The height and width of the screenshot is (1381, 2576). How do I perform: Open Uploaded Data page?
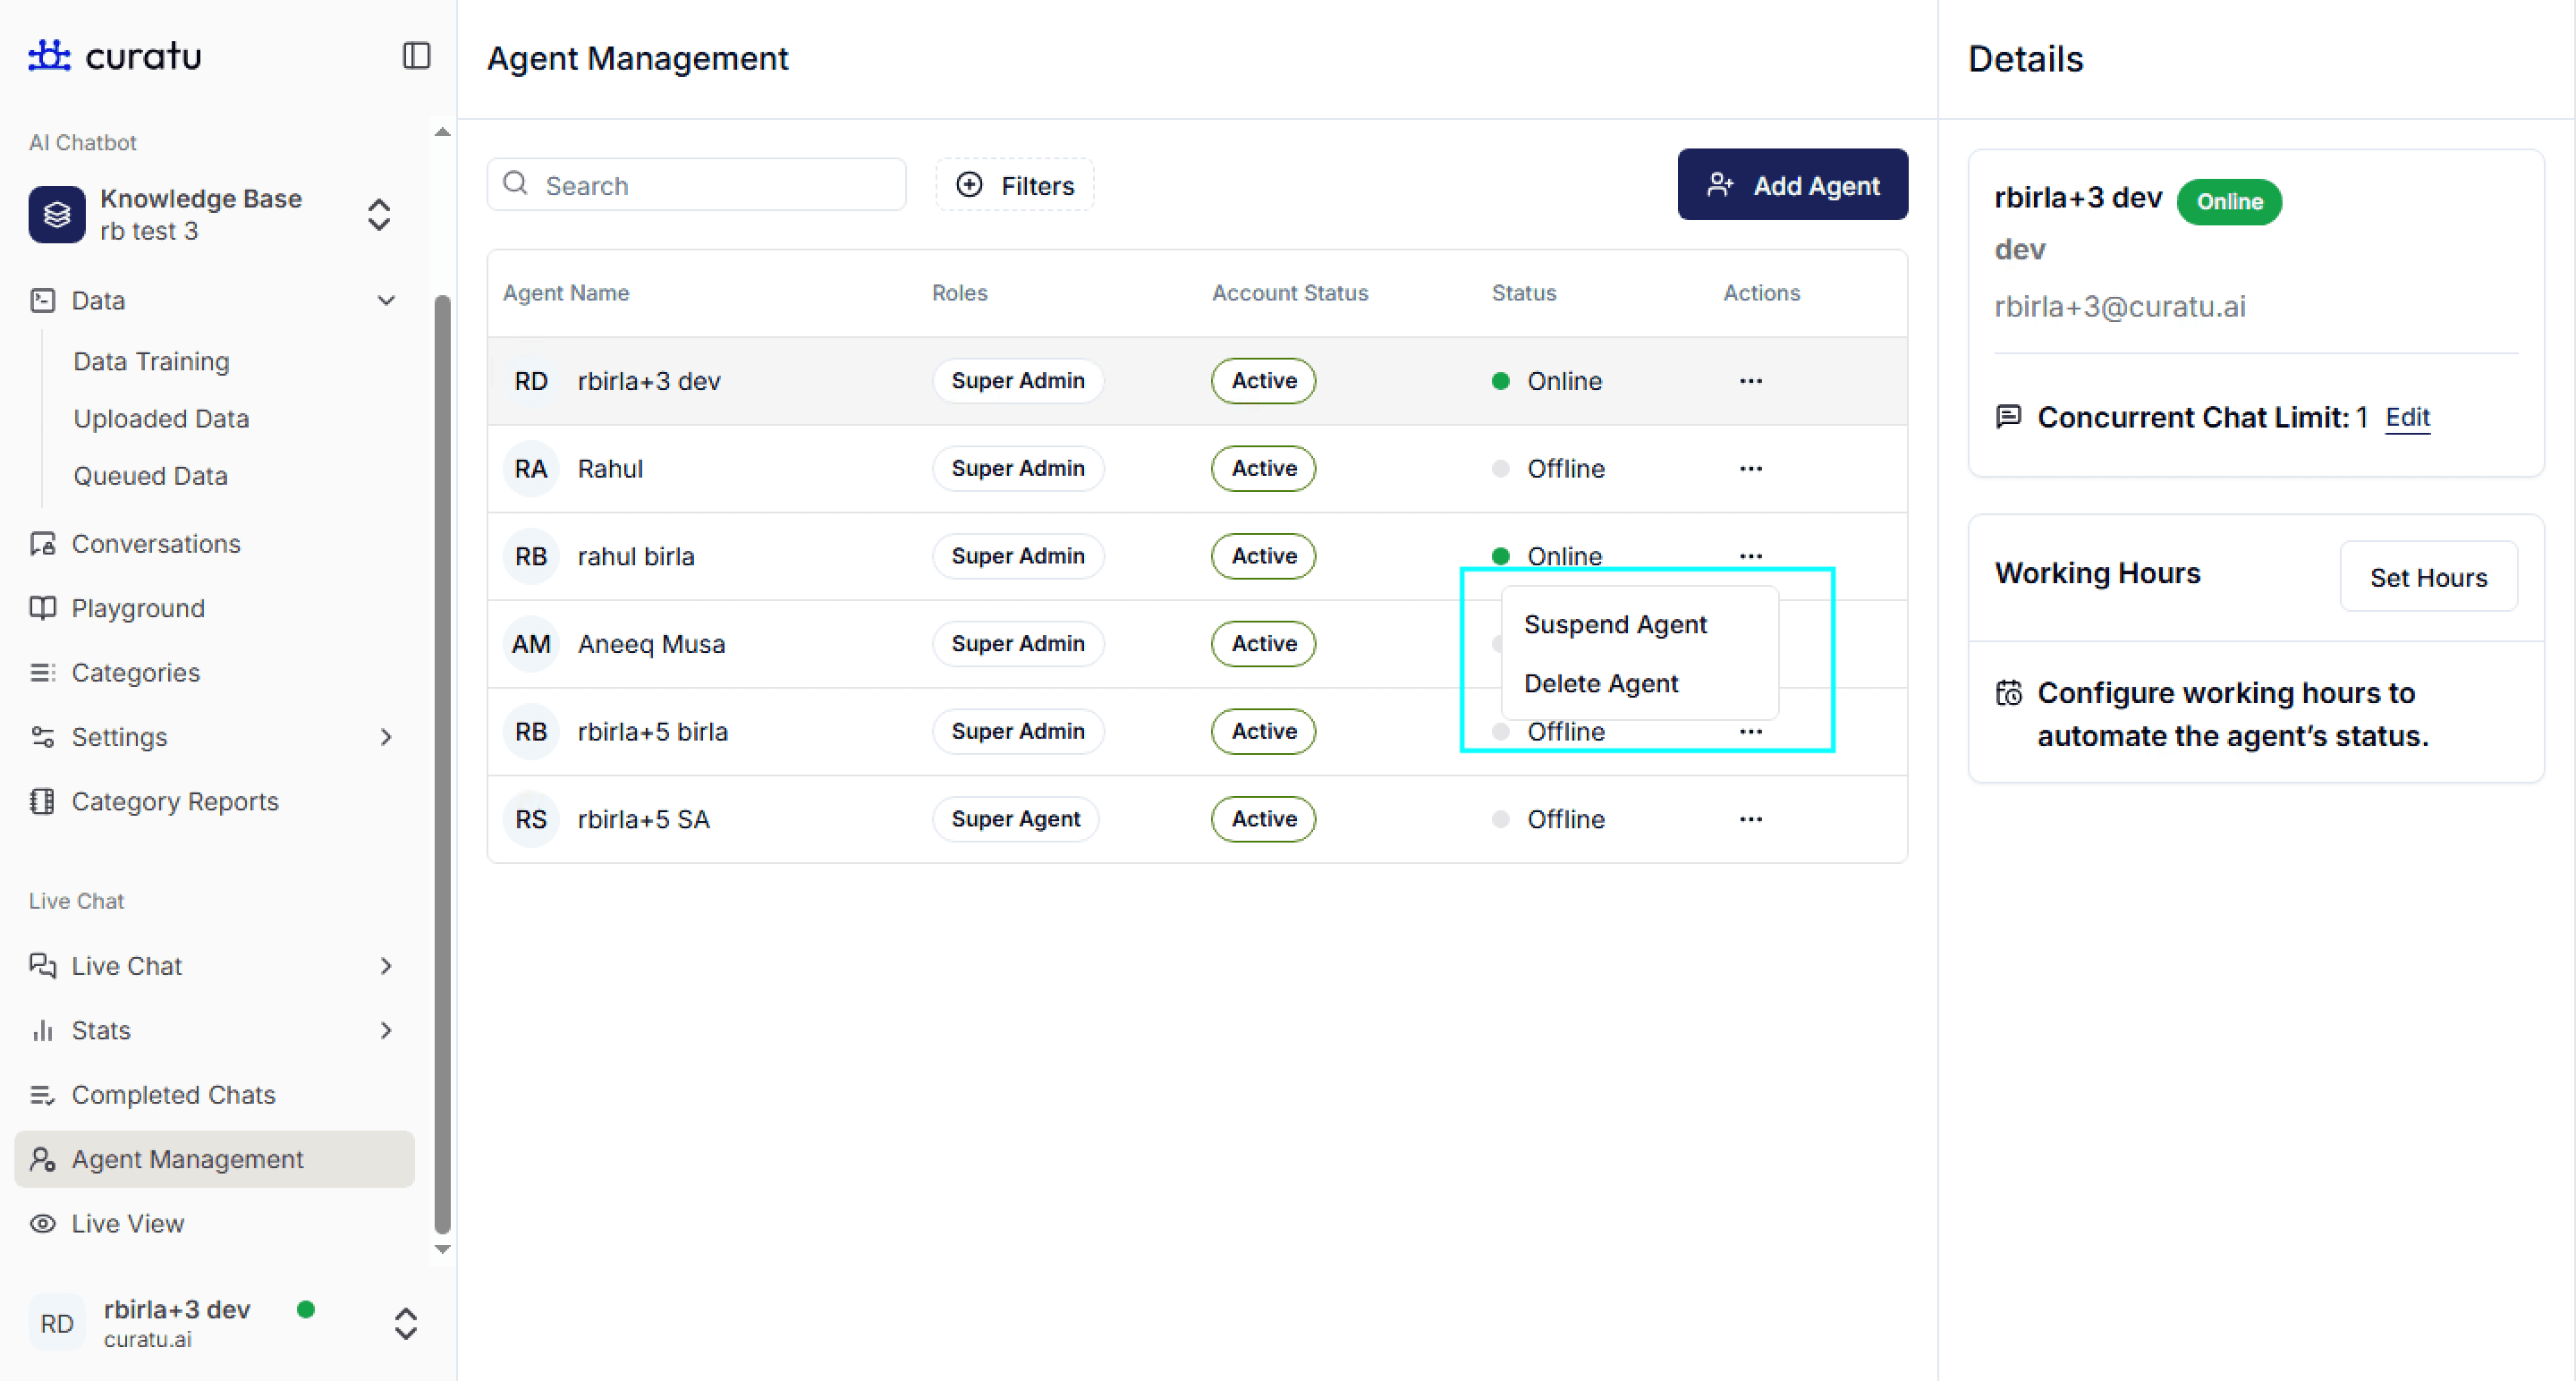[161, 418]
